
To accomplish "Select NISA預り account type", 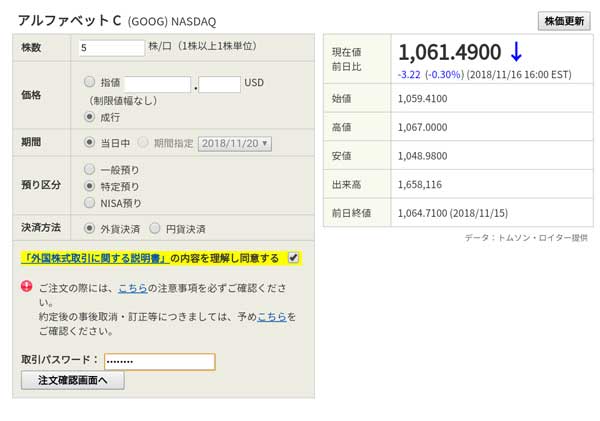I will [90, 203].
